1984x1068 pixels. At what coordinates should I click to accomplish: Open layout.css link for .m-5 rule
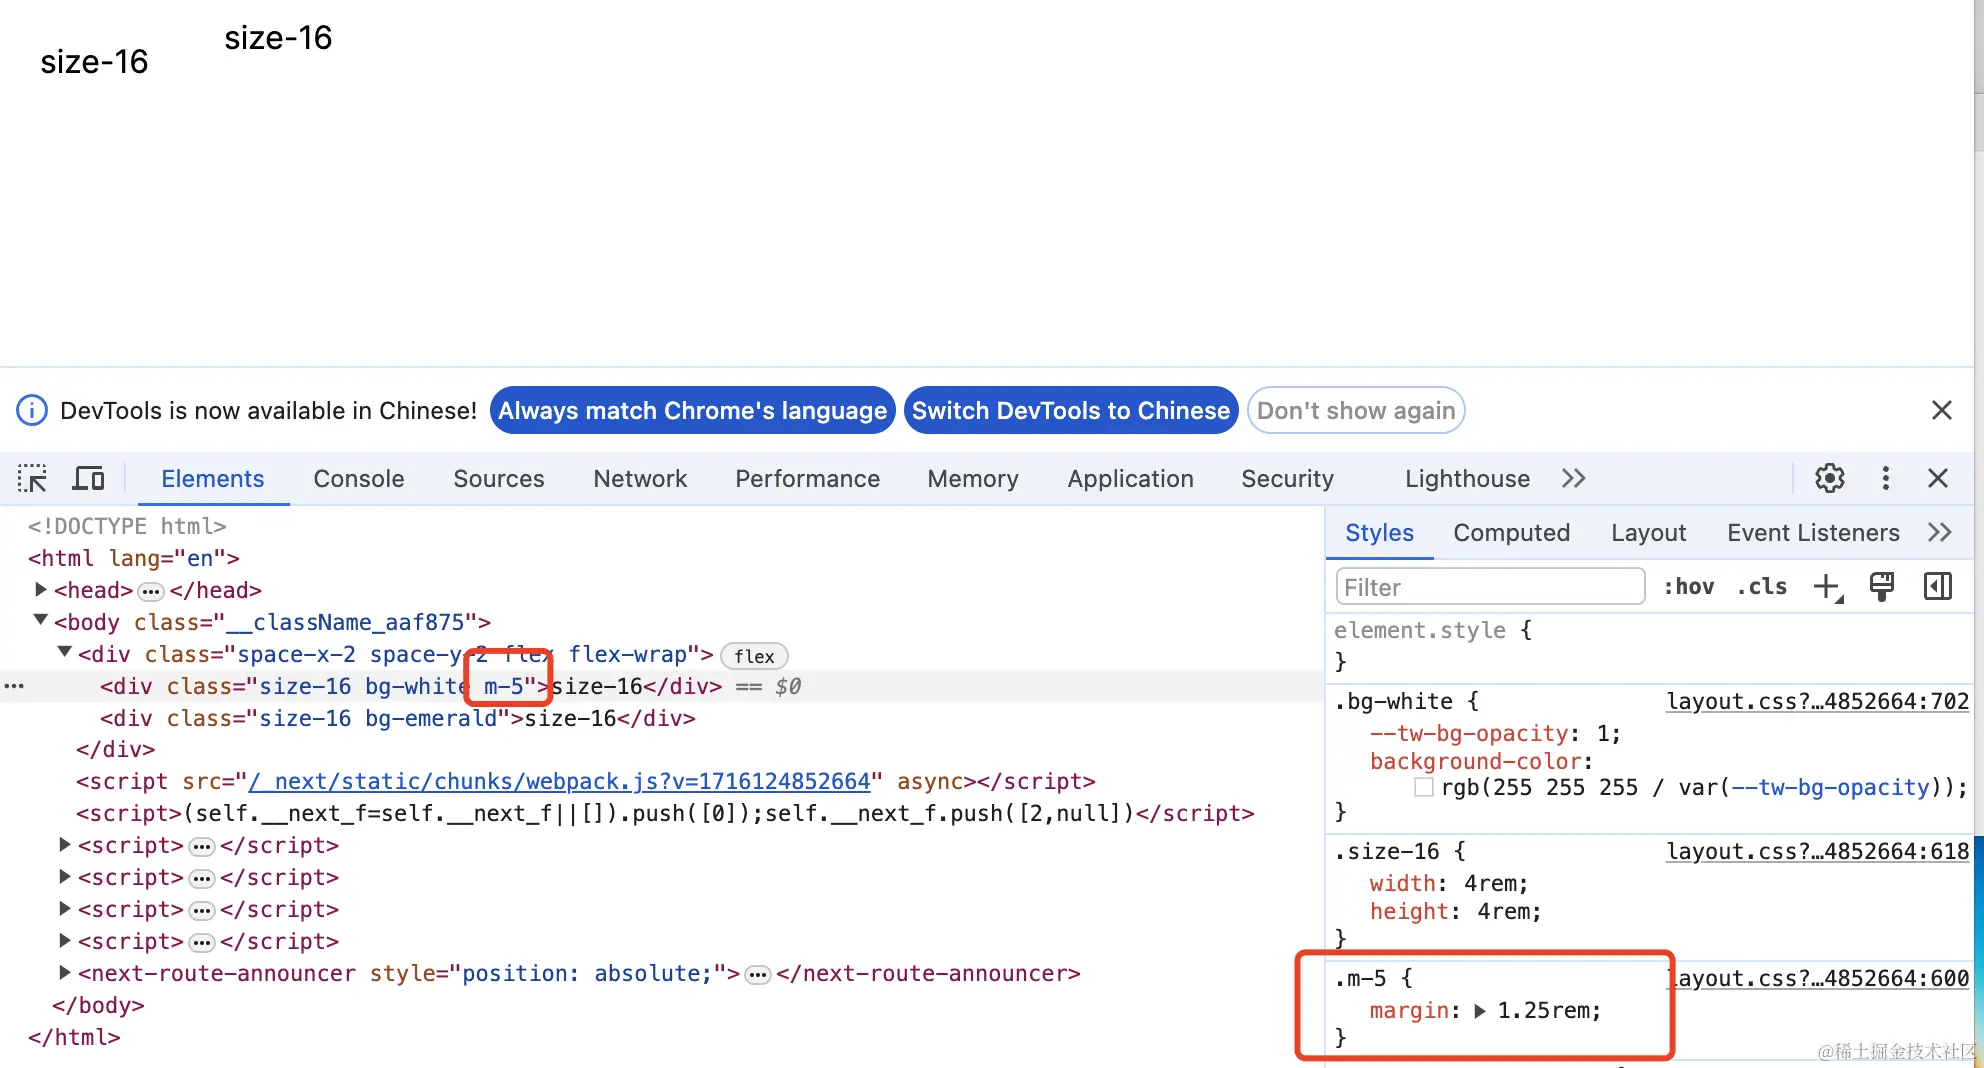(x=1817, y=978)
